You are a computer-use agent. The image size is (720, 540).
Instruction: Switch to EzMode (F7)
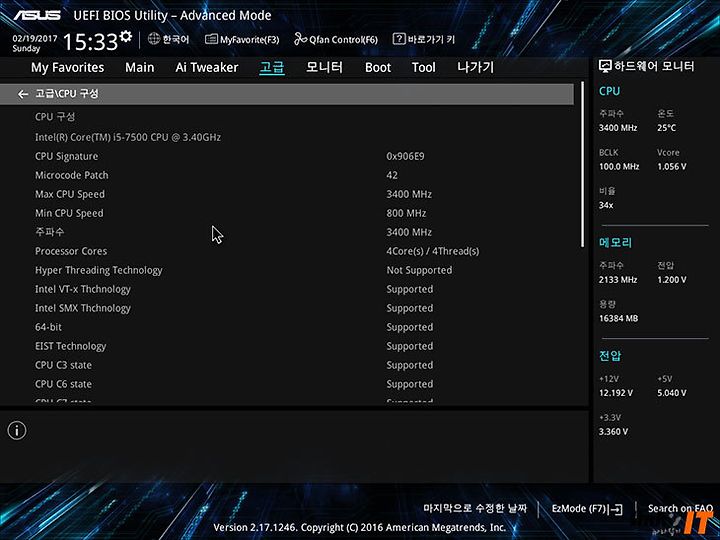pyautogui.click(x=587, y=509)
